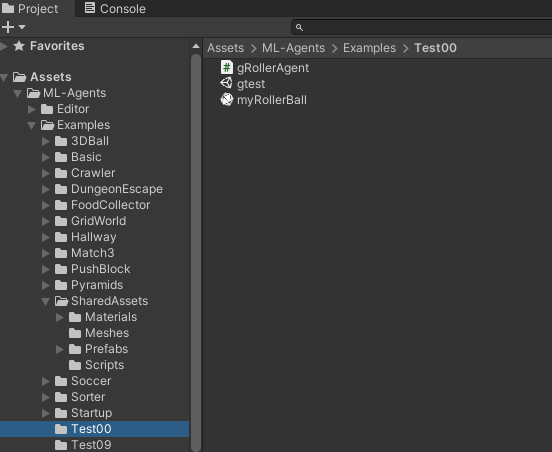Select the gtest Unity scene icon
The image size is (552, 452).
[226, 83]
